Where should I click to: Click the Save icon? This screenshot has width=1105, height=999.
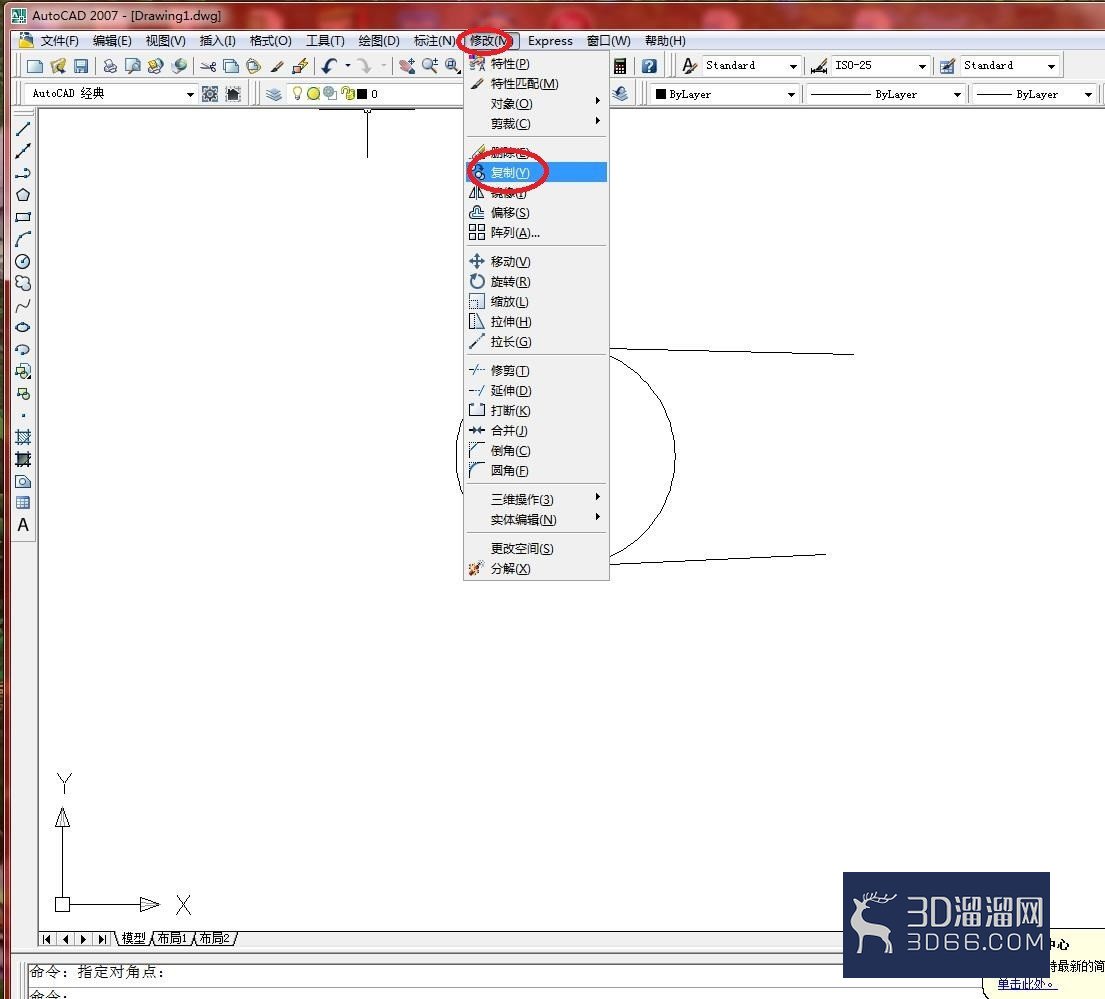click(x=81, y=66)
